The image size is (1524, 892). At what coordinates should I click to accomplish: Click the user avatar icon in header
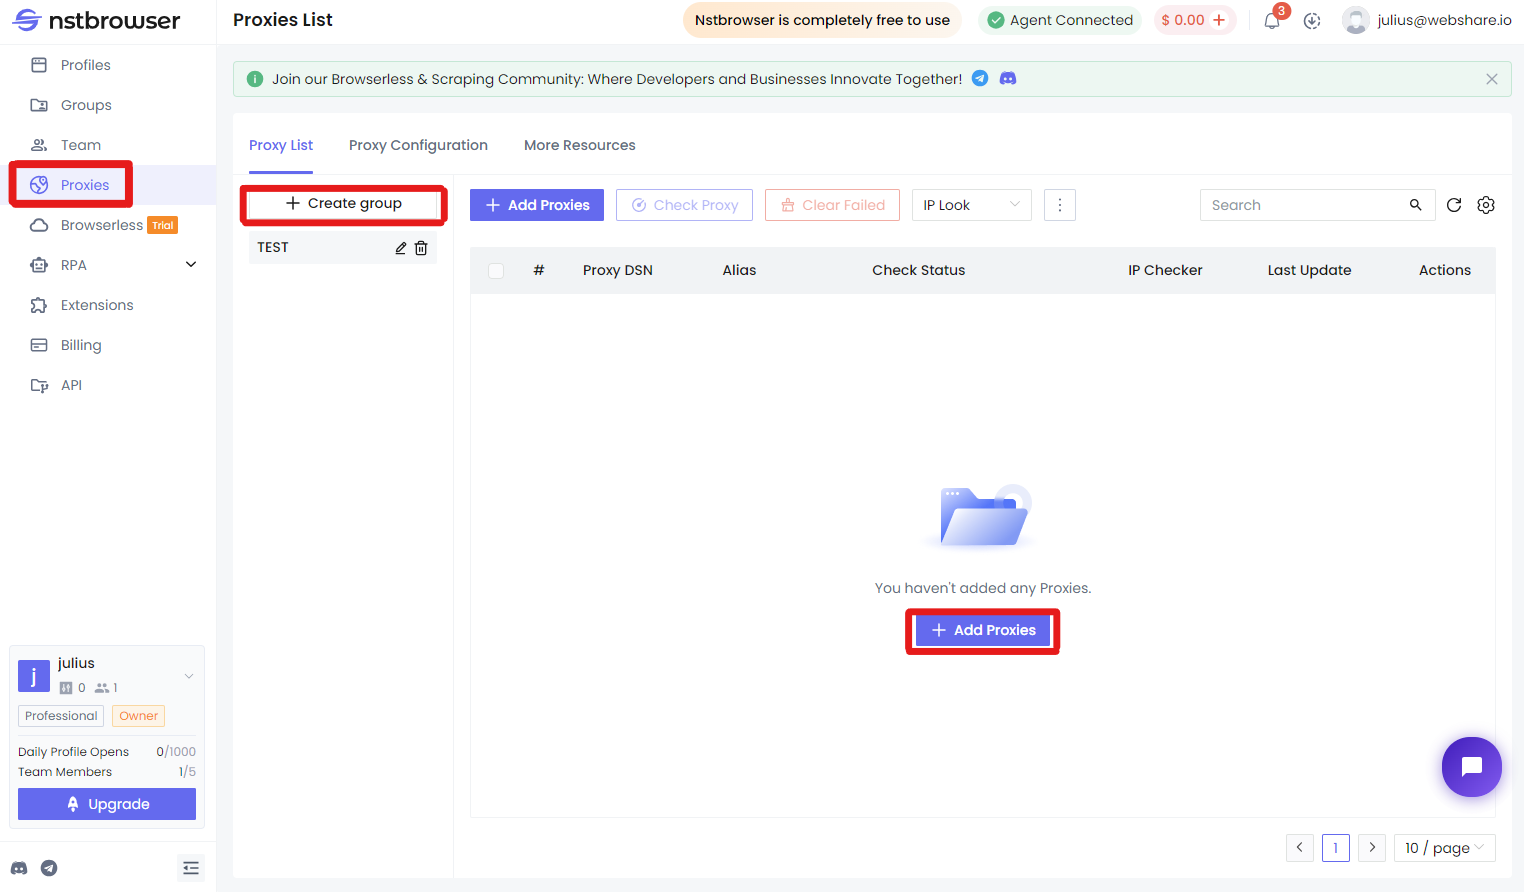[1356, 20]
